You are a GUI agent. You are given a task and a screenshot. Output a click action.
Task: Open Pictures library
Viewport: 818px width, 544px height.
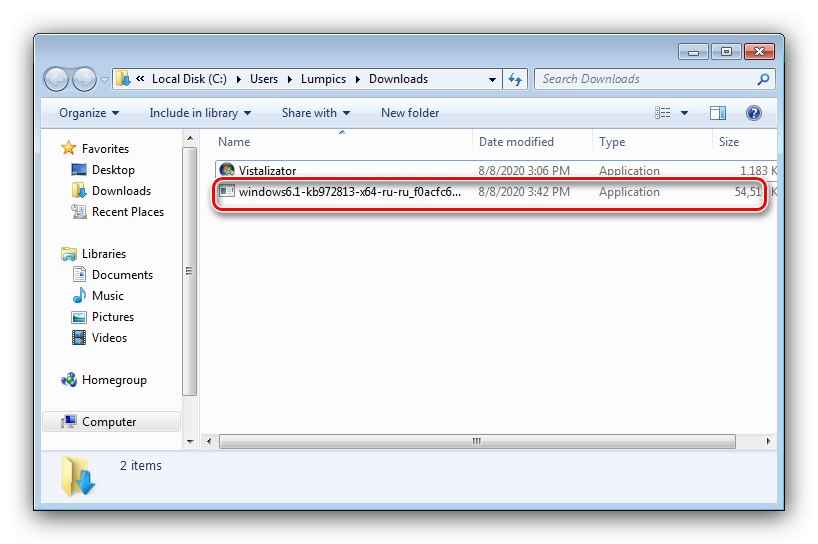[x=113, y=317]
